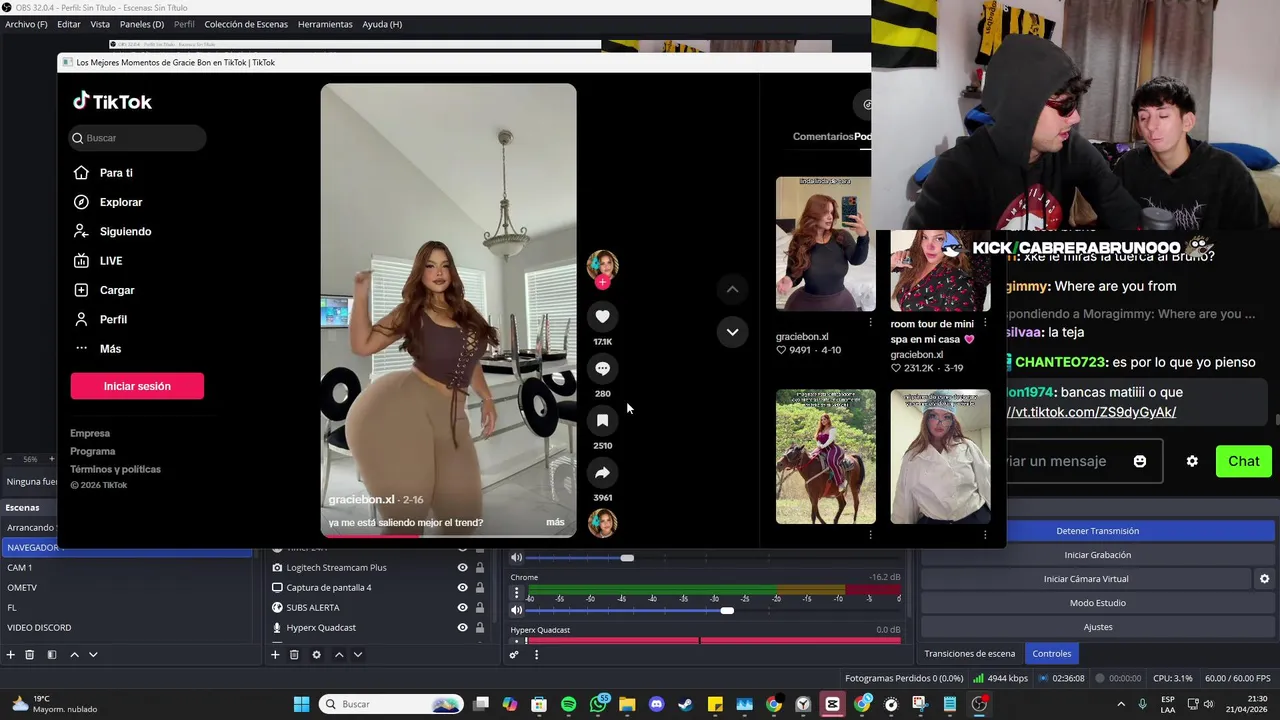Open File Explorer from the taskbar
1280x720 pixels.
click(627, 704)
